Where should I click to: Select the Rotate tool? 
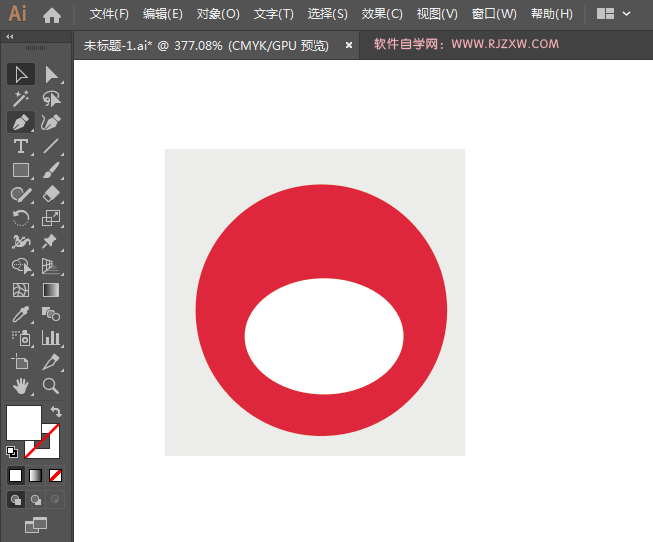[21, 218]
